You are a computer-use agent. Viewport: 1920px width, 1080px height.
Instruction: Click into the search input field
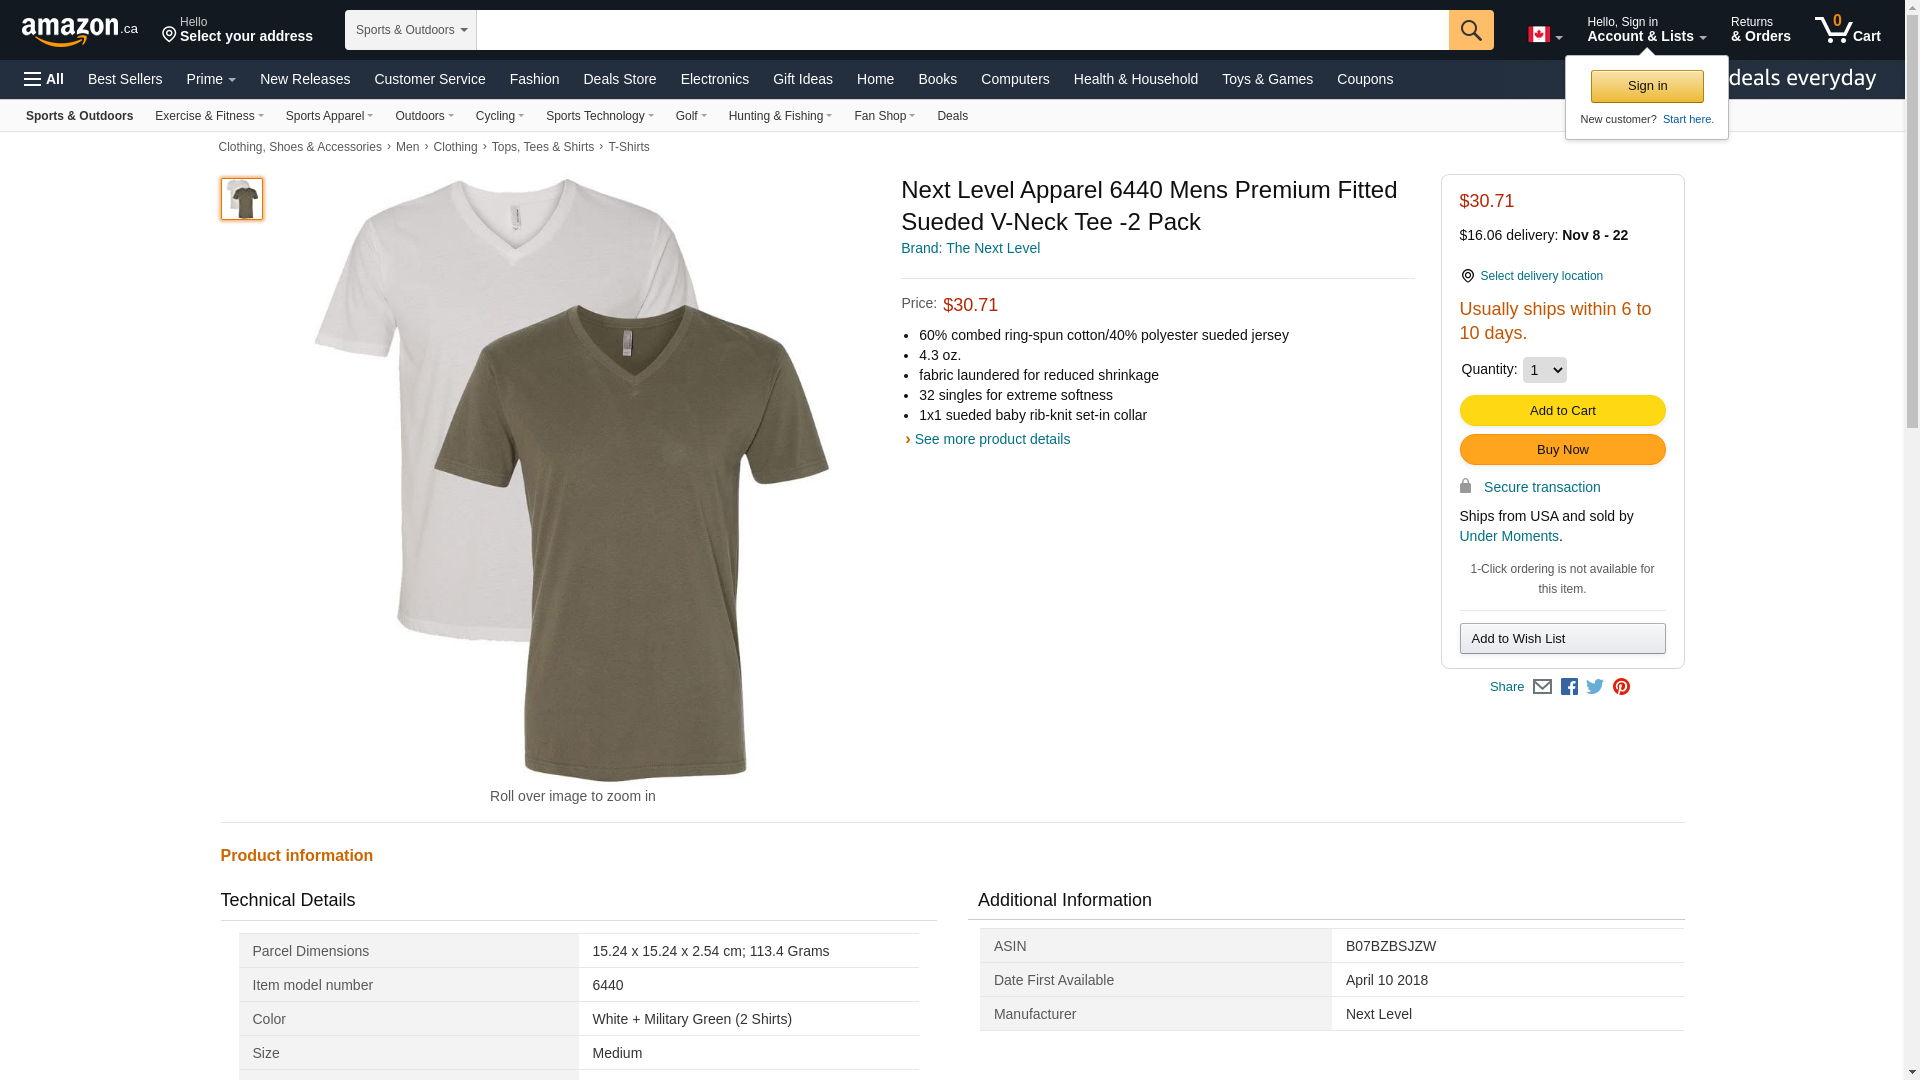[962, 30]
